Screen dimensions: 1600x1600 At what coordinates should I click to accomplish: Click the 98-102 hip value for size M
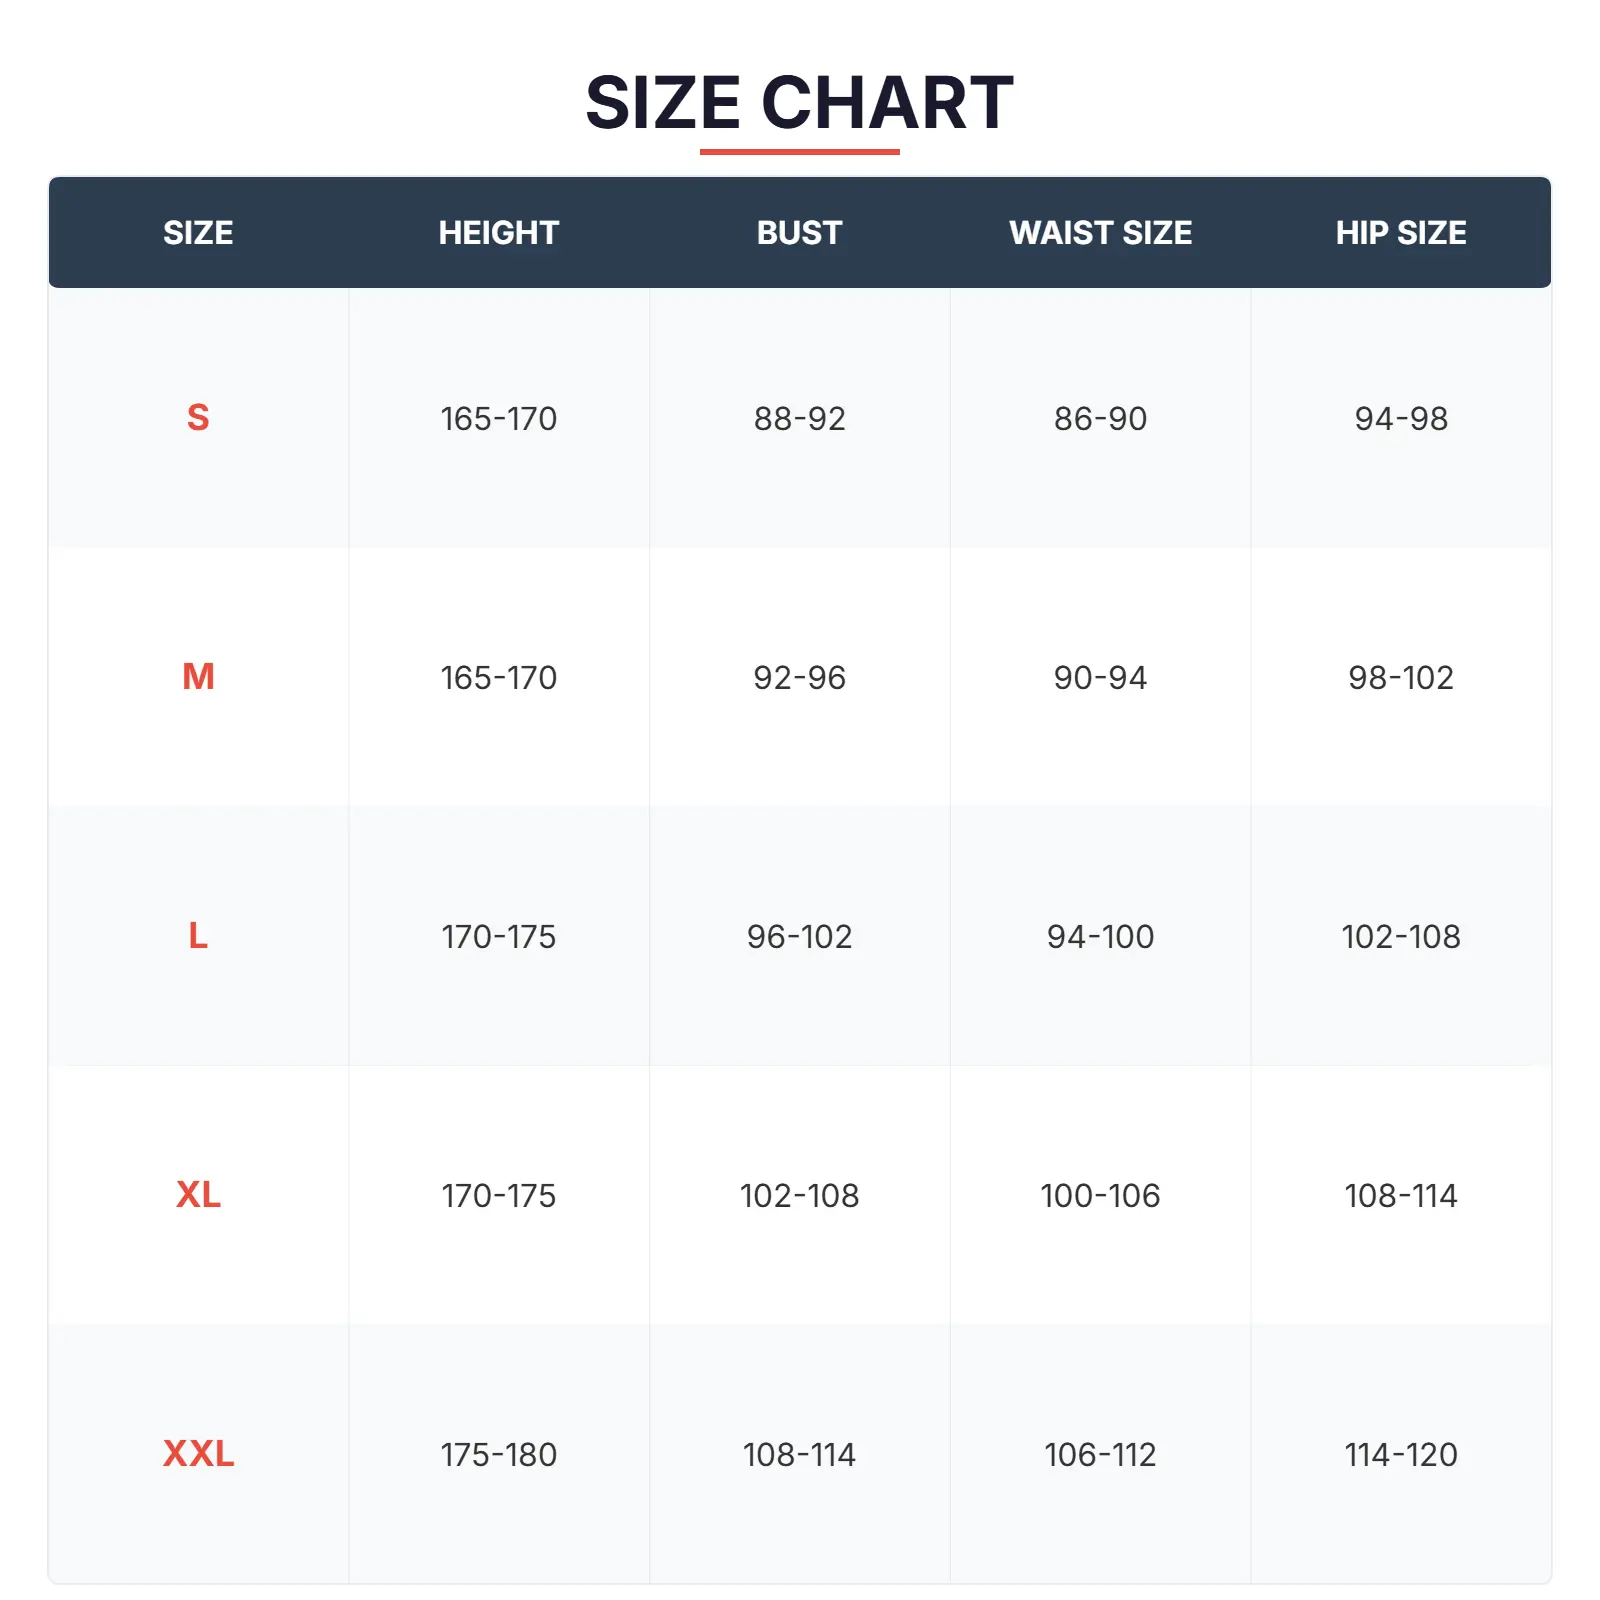[x=1400, y=678]
